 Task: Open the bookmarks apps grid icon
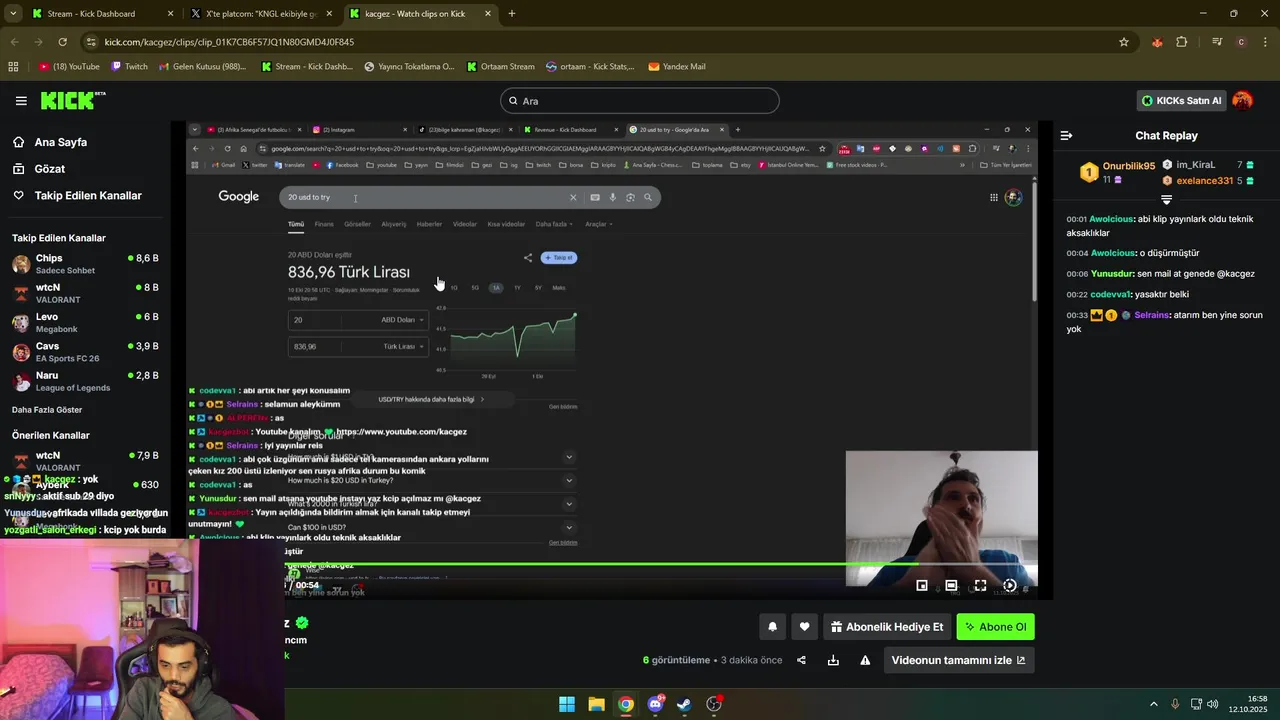pos(13,67)
